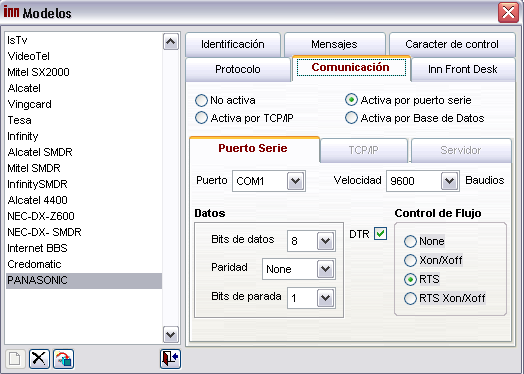Image resolution: width=524 pixels, height=374 pixels.
Task: Select VideoTel in the model list
Action: (84, 56)
